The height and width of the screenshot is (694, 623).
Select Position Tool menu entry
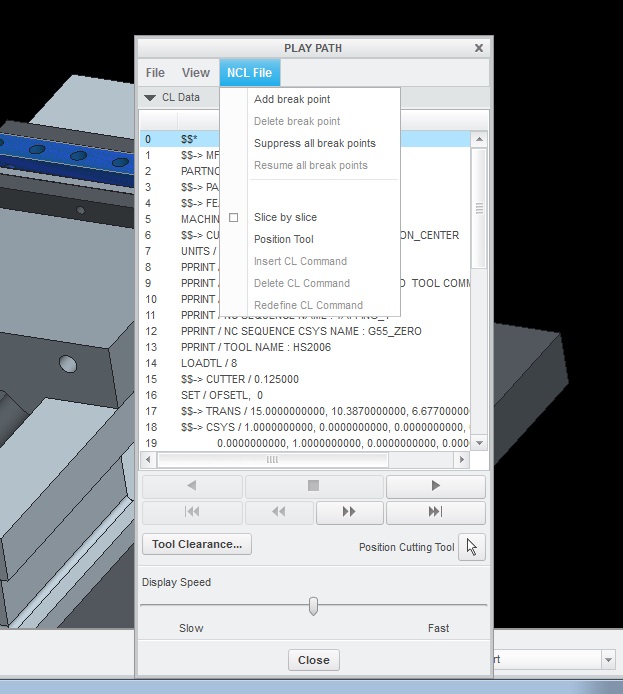tap(284, 239)
